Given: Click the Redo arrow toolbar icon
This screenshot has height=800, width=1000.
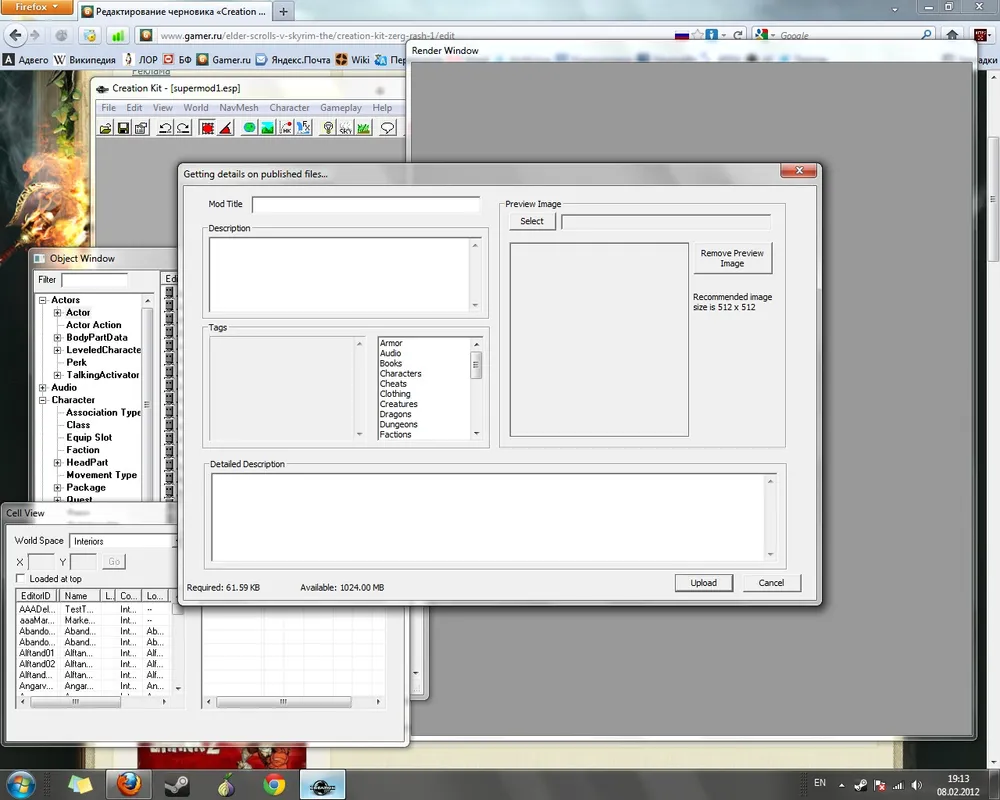Looking at the screenshot, I should point(184,128).
